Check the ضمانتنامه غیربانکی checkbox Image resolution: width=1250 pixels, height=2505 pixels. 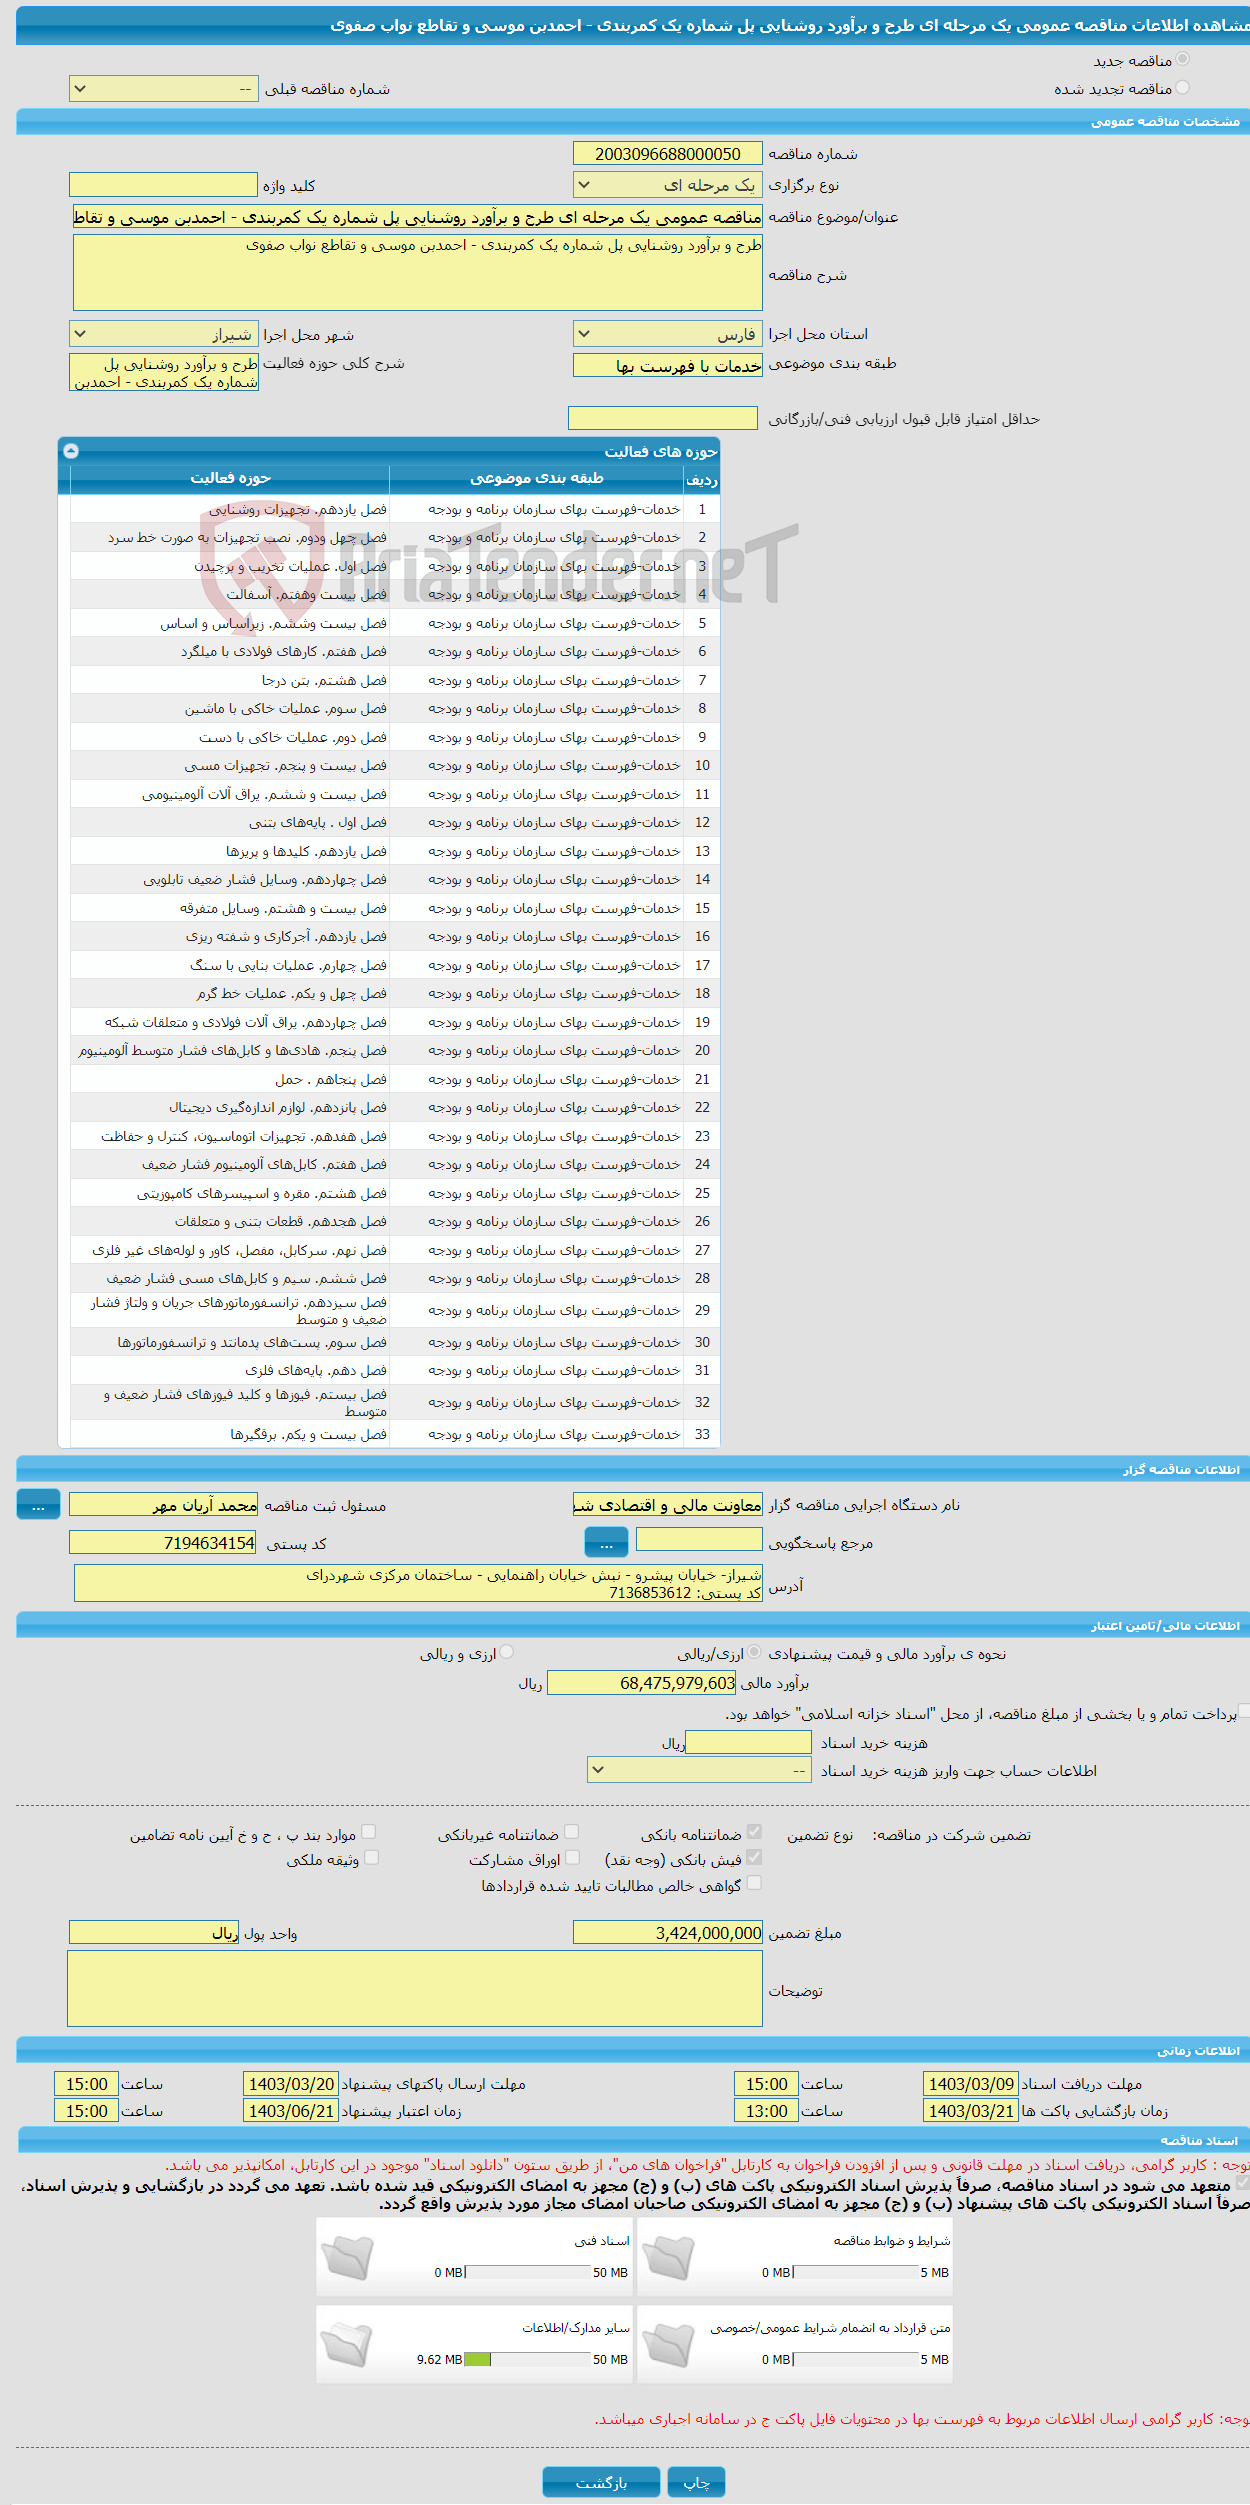[572, 1833]
